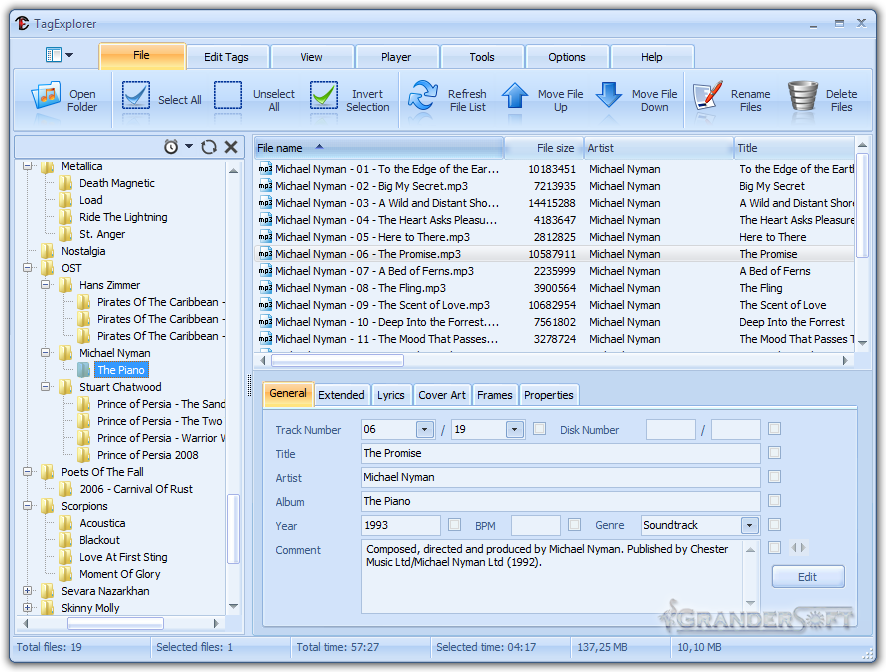
Task: Click the Invert Selection icon
Action: click(x=323, y=98)
